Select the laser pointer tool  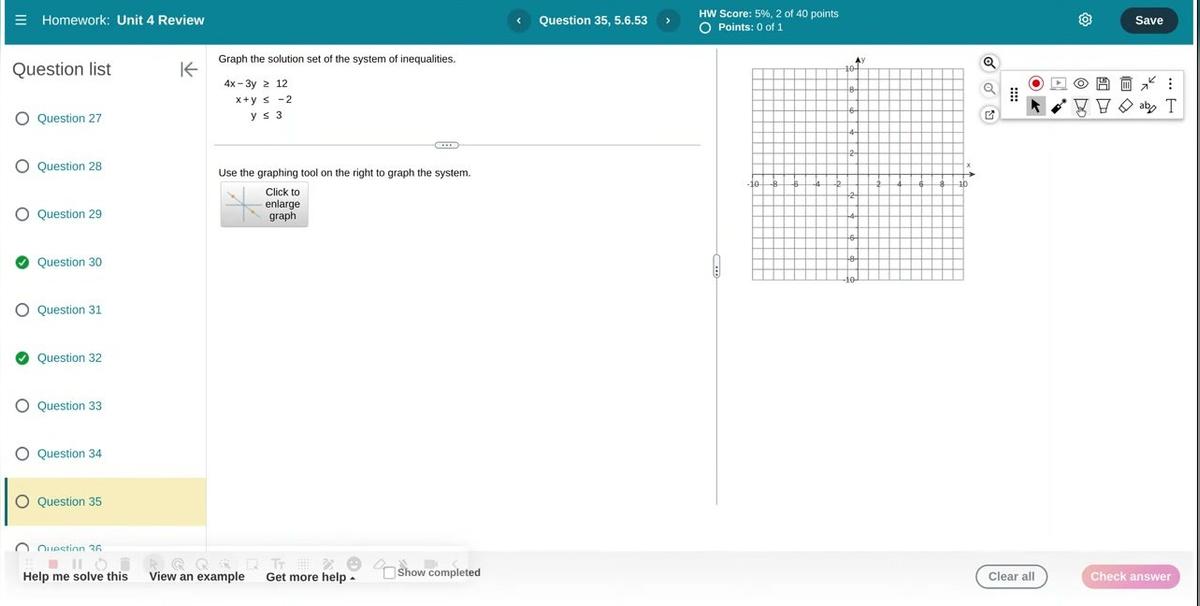coord(1059,106)
